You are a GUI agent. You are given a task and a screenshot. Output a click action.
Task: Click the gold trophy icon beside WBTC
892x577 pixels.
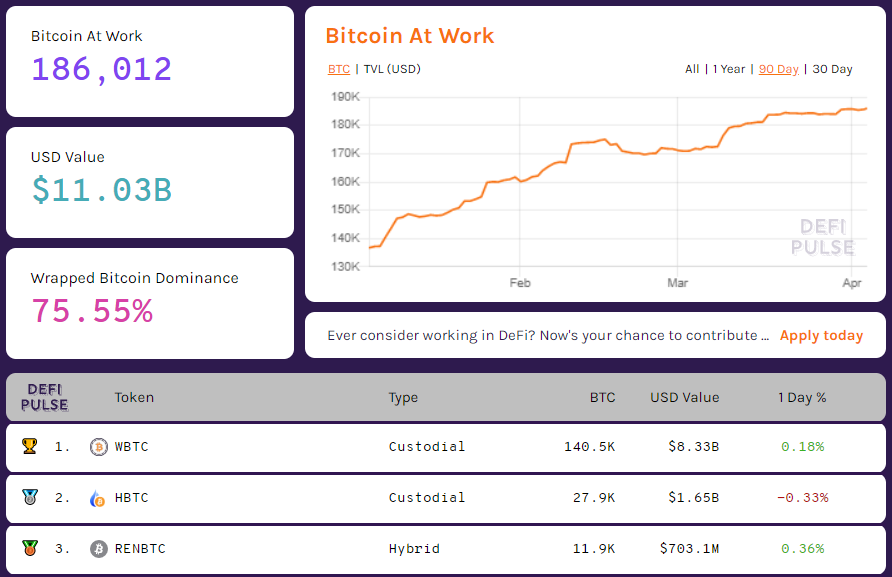(x=29, y=447)
